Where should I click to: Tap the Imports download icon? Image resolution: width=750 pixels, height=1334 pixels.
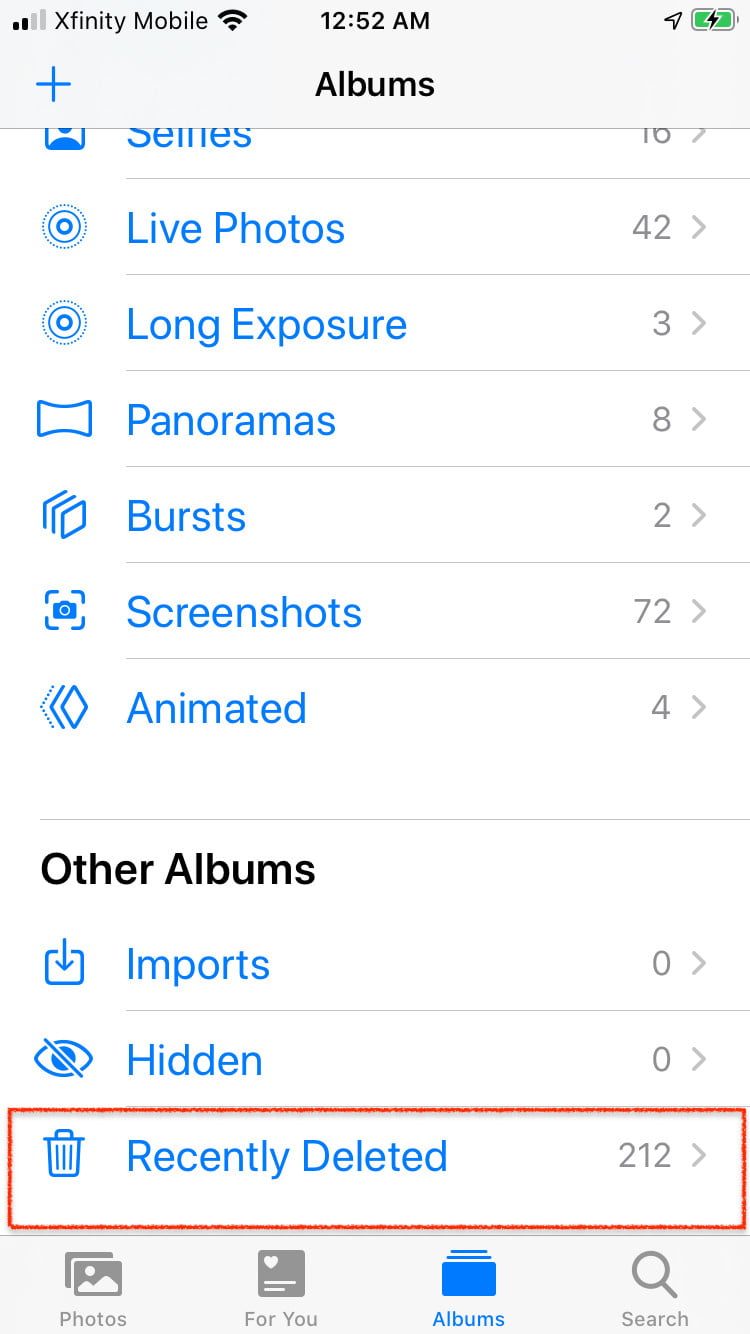(x=65, y=964)
